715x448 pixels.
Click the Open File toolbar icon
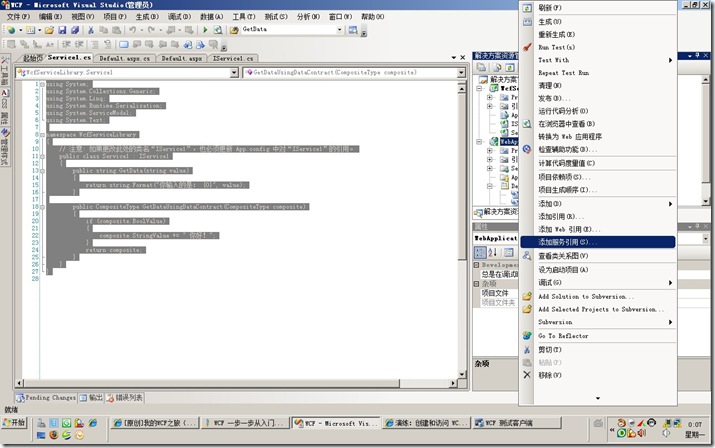[x=49, y=30]
